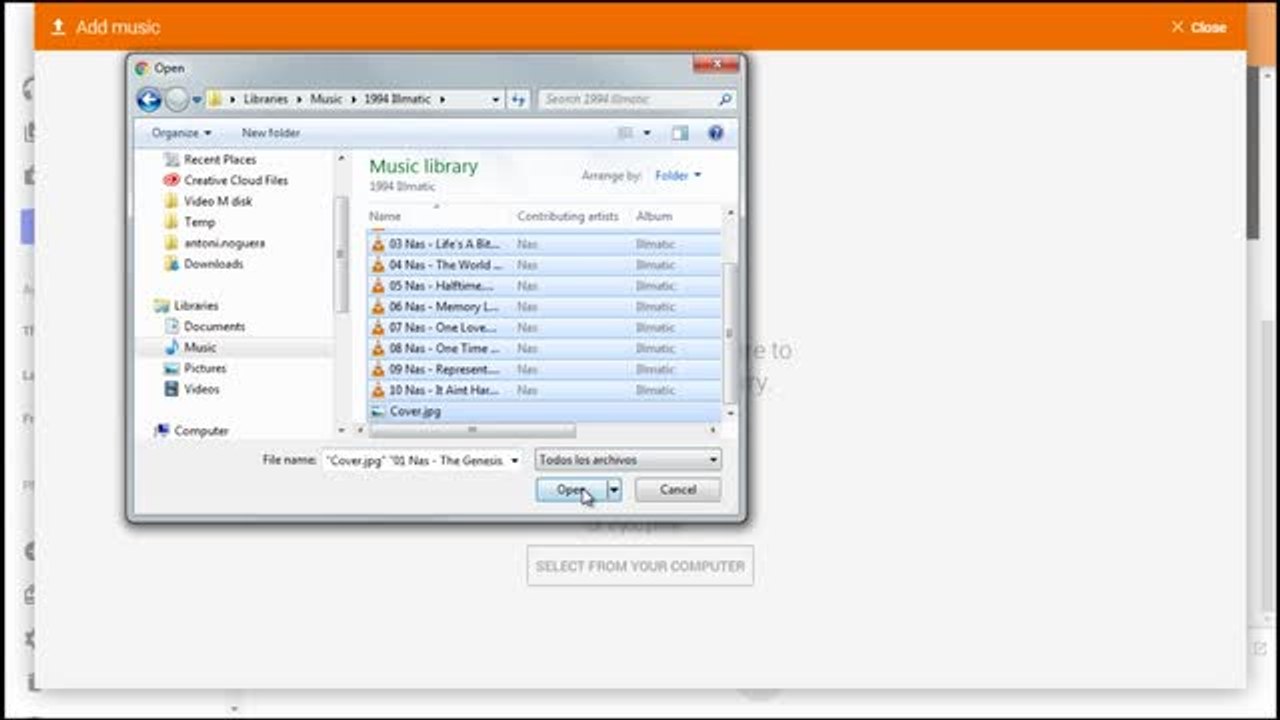Click the Recent Places icon in the sidebar
The image size is (1280, 720).
[x=171, y=160]
